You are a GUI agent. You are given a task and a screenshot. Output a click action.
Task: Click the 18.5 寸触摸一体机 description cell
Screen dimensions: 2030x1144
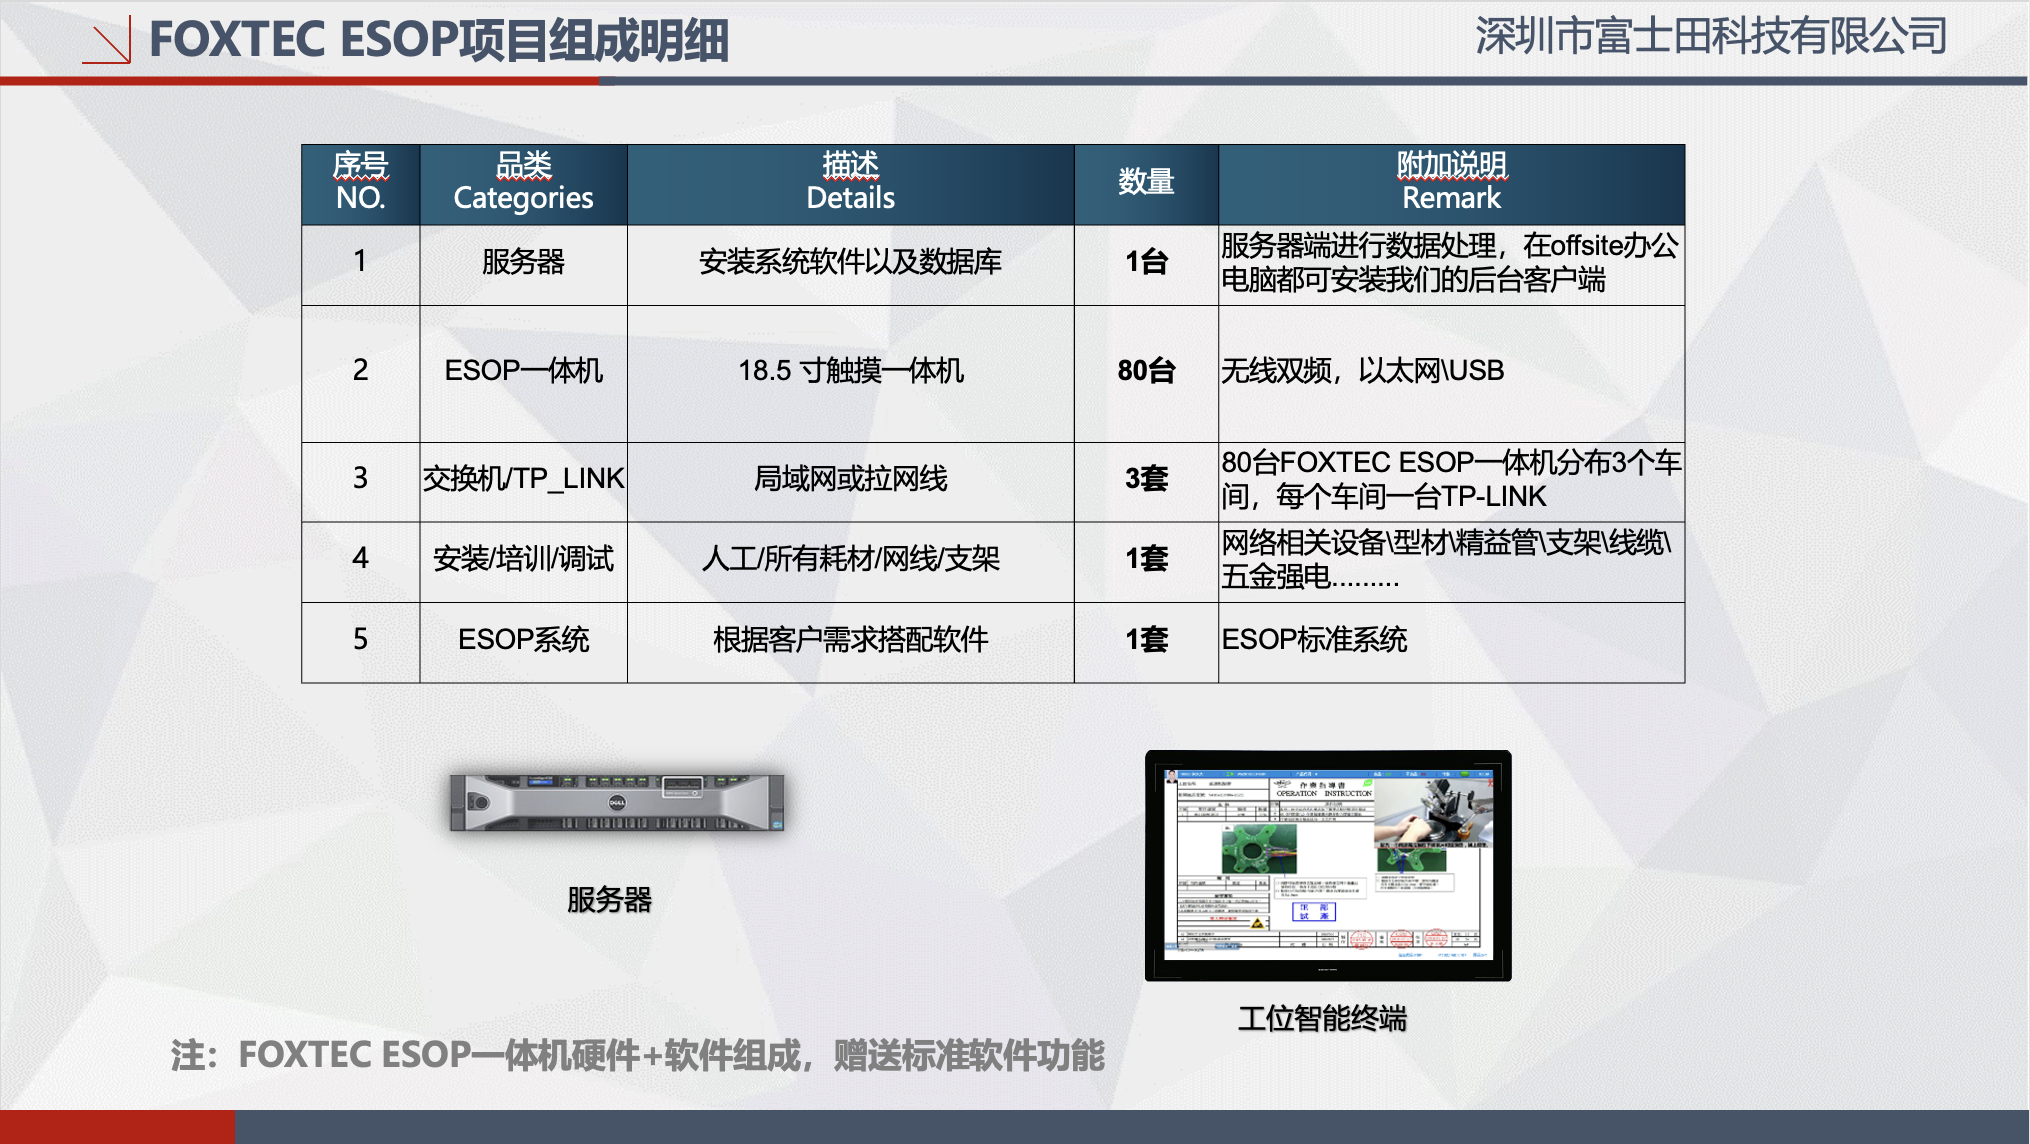[850, 372]
